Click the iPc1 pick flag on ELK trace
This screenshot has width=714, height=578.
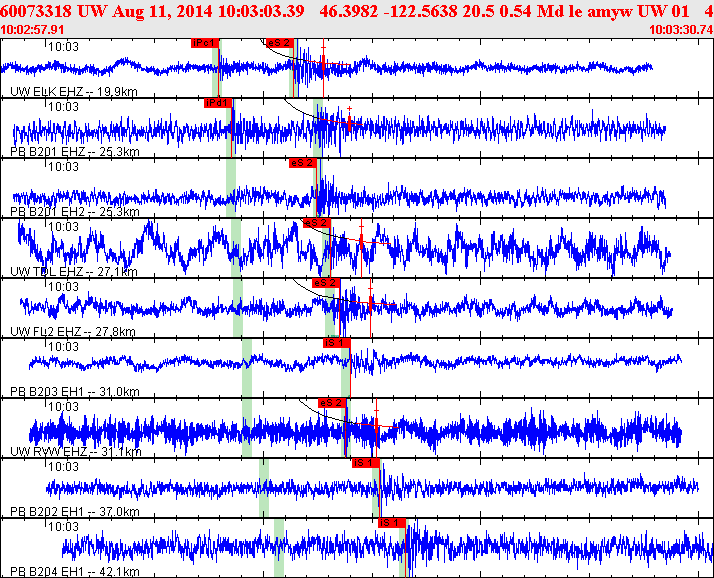[x=205, y=43]
